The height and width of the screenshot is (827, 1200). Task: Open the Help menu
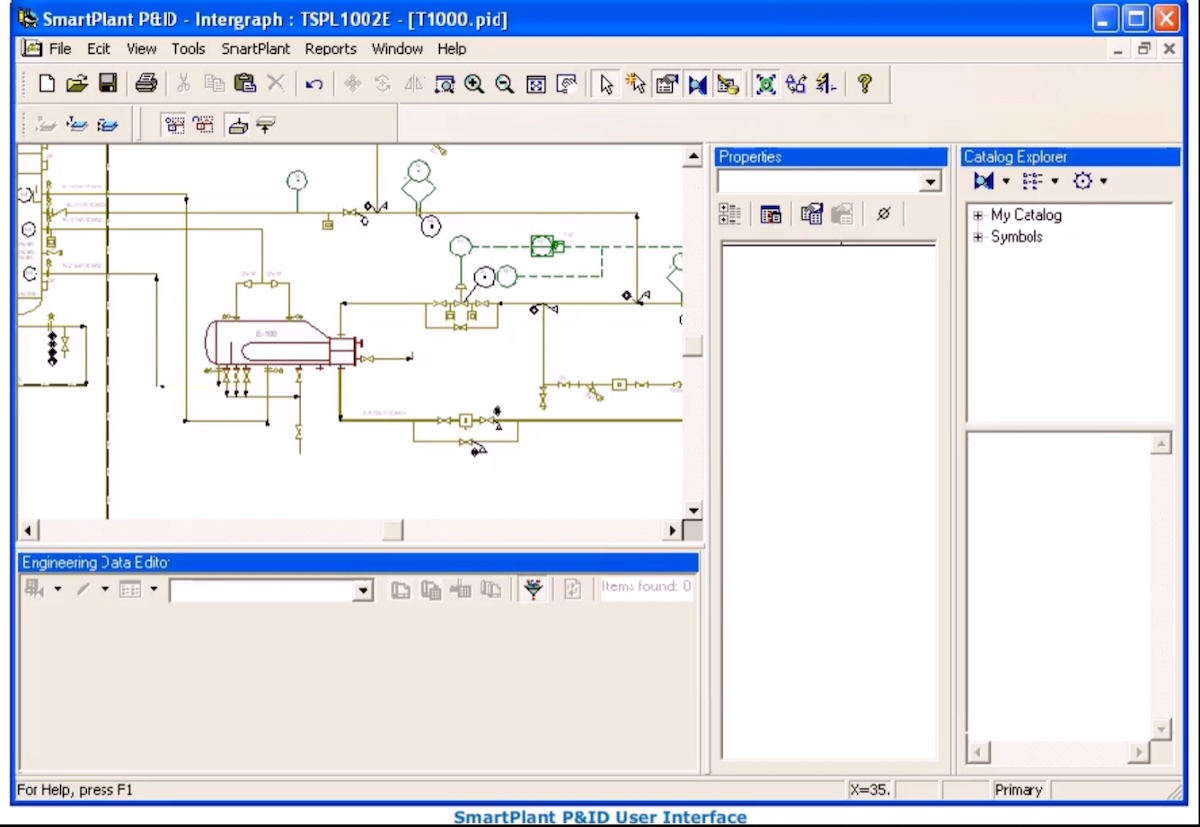452,48
